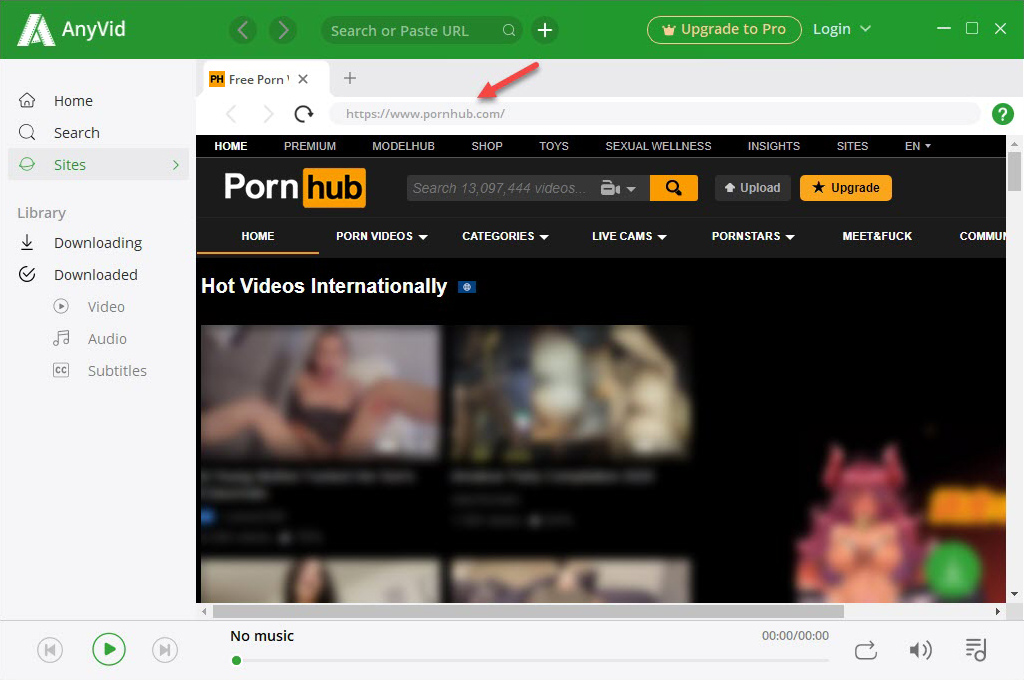Reload the current page
The width and height of the screenshot is (1024, 680).
[x=304, y=114]
